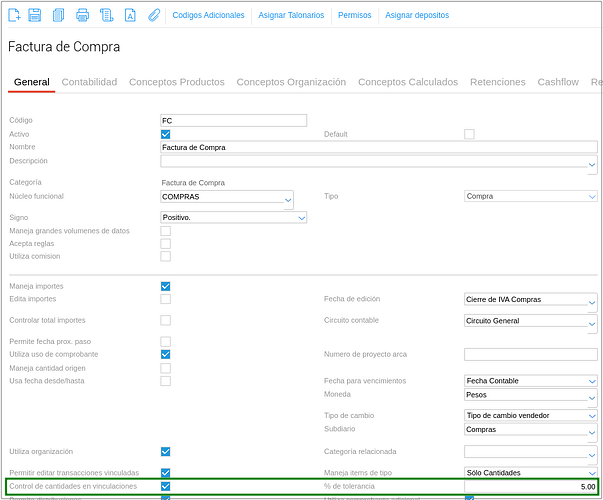Image resolution: width=603 pixels, height=500 pixels.
Task: Open the Núcleo funcional COMPRAS dropdown
Action: point(288,199)
